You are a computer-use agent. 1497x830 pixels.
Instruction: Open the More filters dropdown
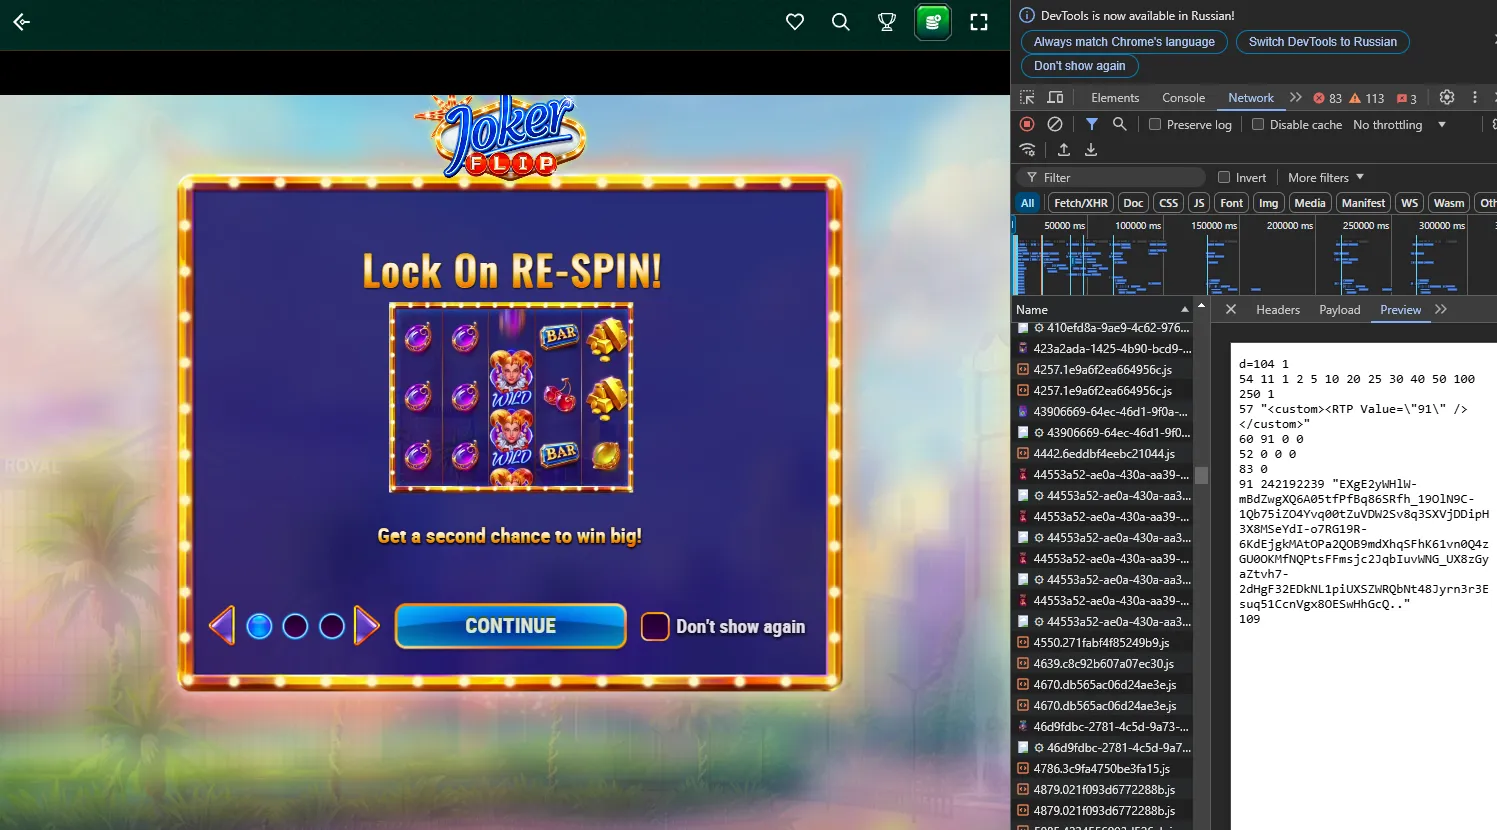coord(1326,177)
